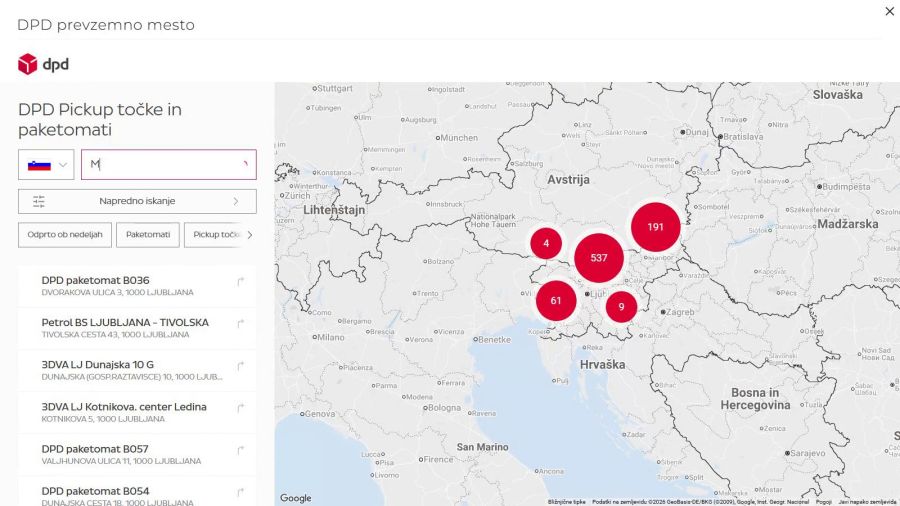This screenshot has height=506, width=900.
Task: Select DPD paketomat B057 list entry
Action: [137, 454]
